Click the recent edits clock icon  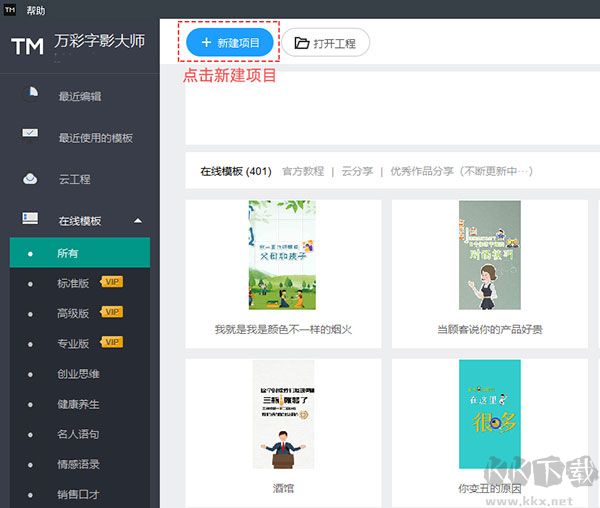31,95
